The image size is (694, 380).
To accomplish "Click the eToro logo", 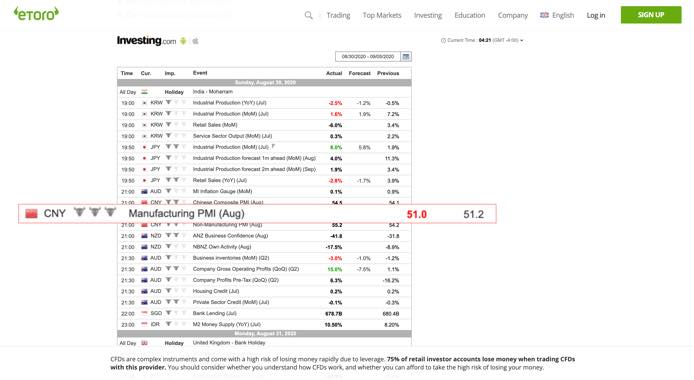I will [36, 14].
